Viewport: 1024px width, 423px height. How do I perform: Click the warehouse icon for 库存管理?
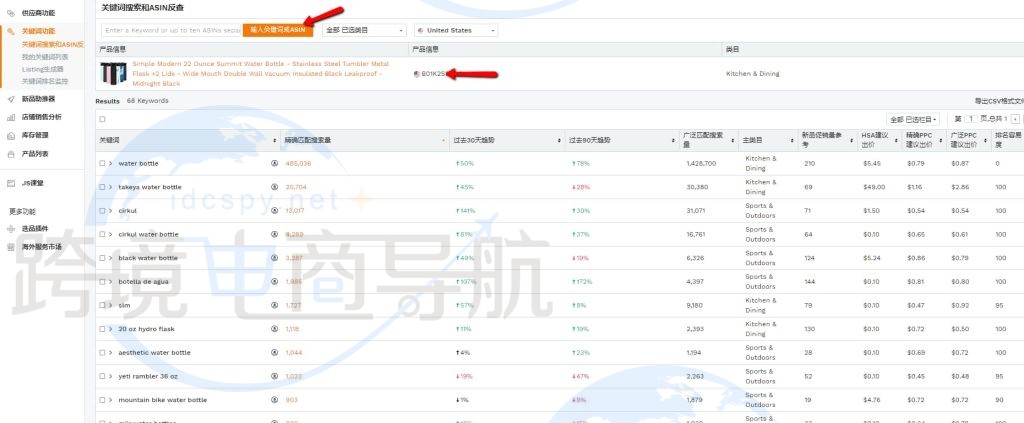pyautogui.click(x=11, y=135)
